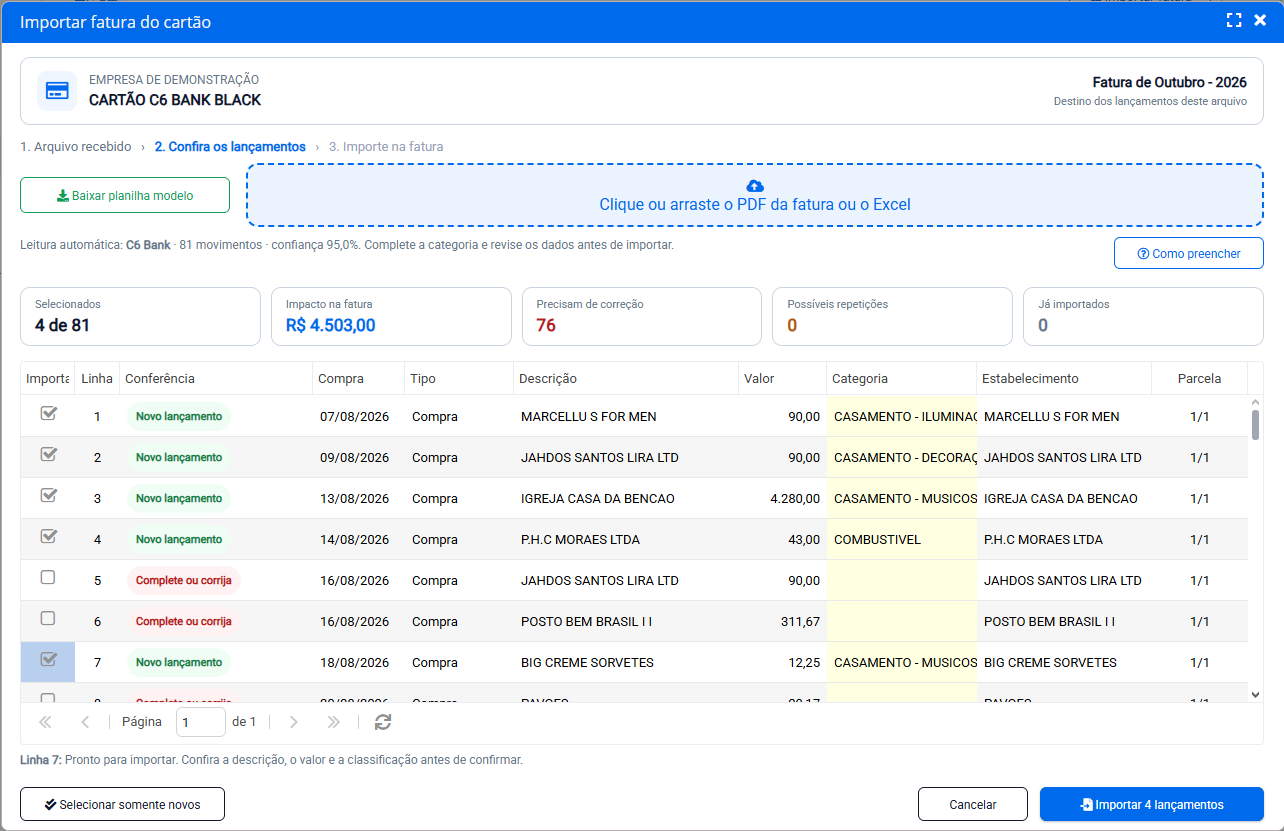Go to the first page of results

[x=45, y=722]
